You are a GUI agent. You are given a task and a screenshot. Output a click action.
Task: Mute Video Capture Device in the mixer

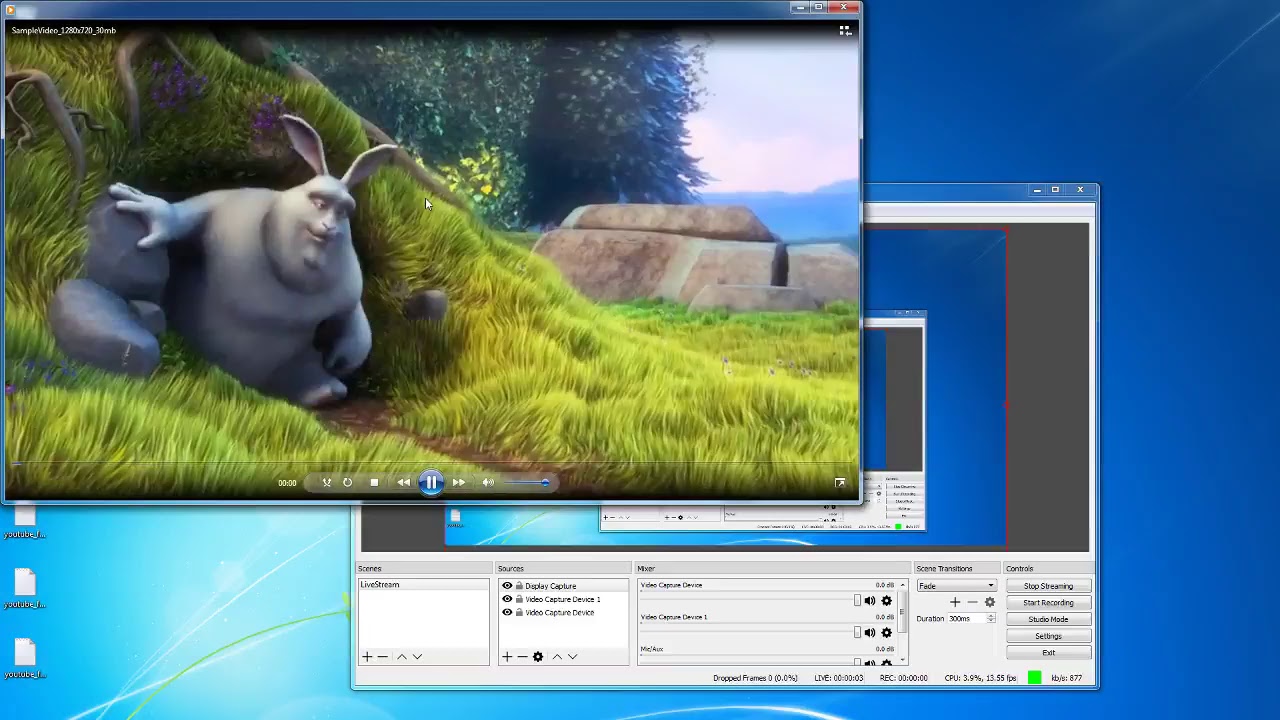click(870, 601)
